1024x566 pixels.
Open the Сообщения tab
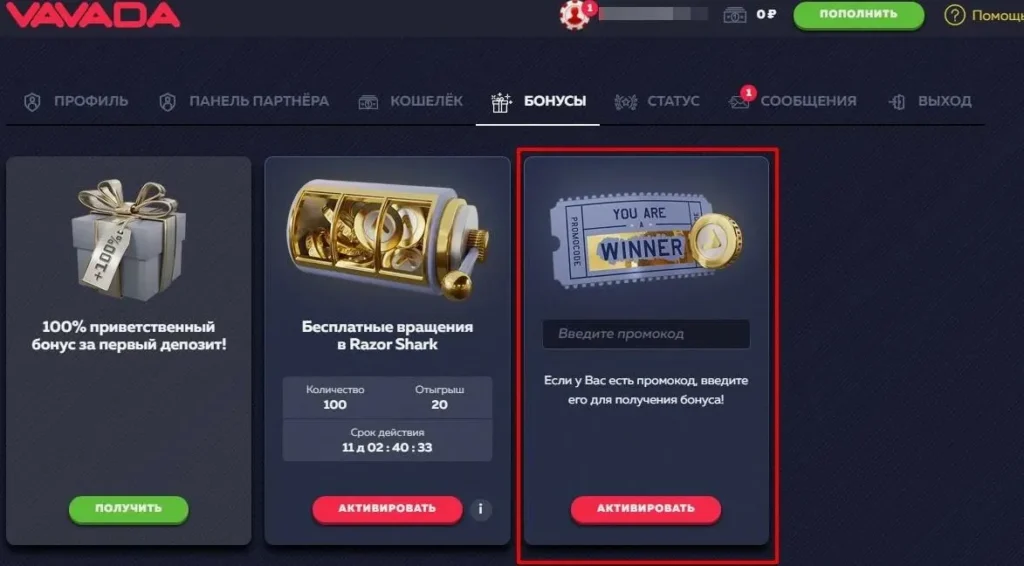[x=793, y=101]
